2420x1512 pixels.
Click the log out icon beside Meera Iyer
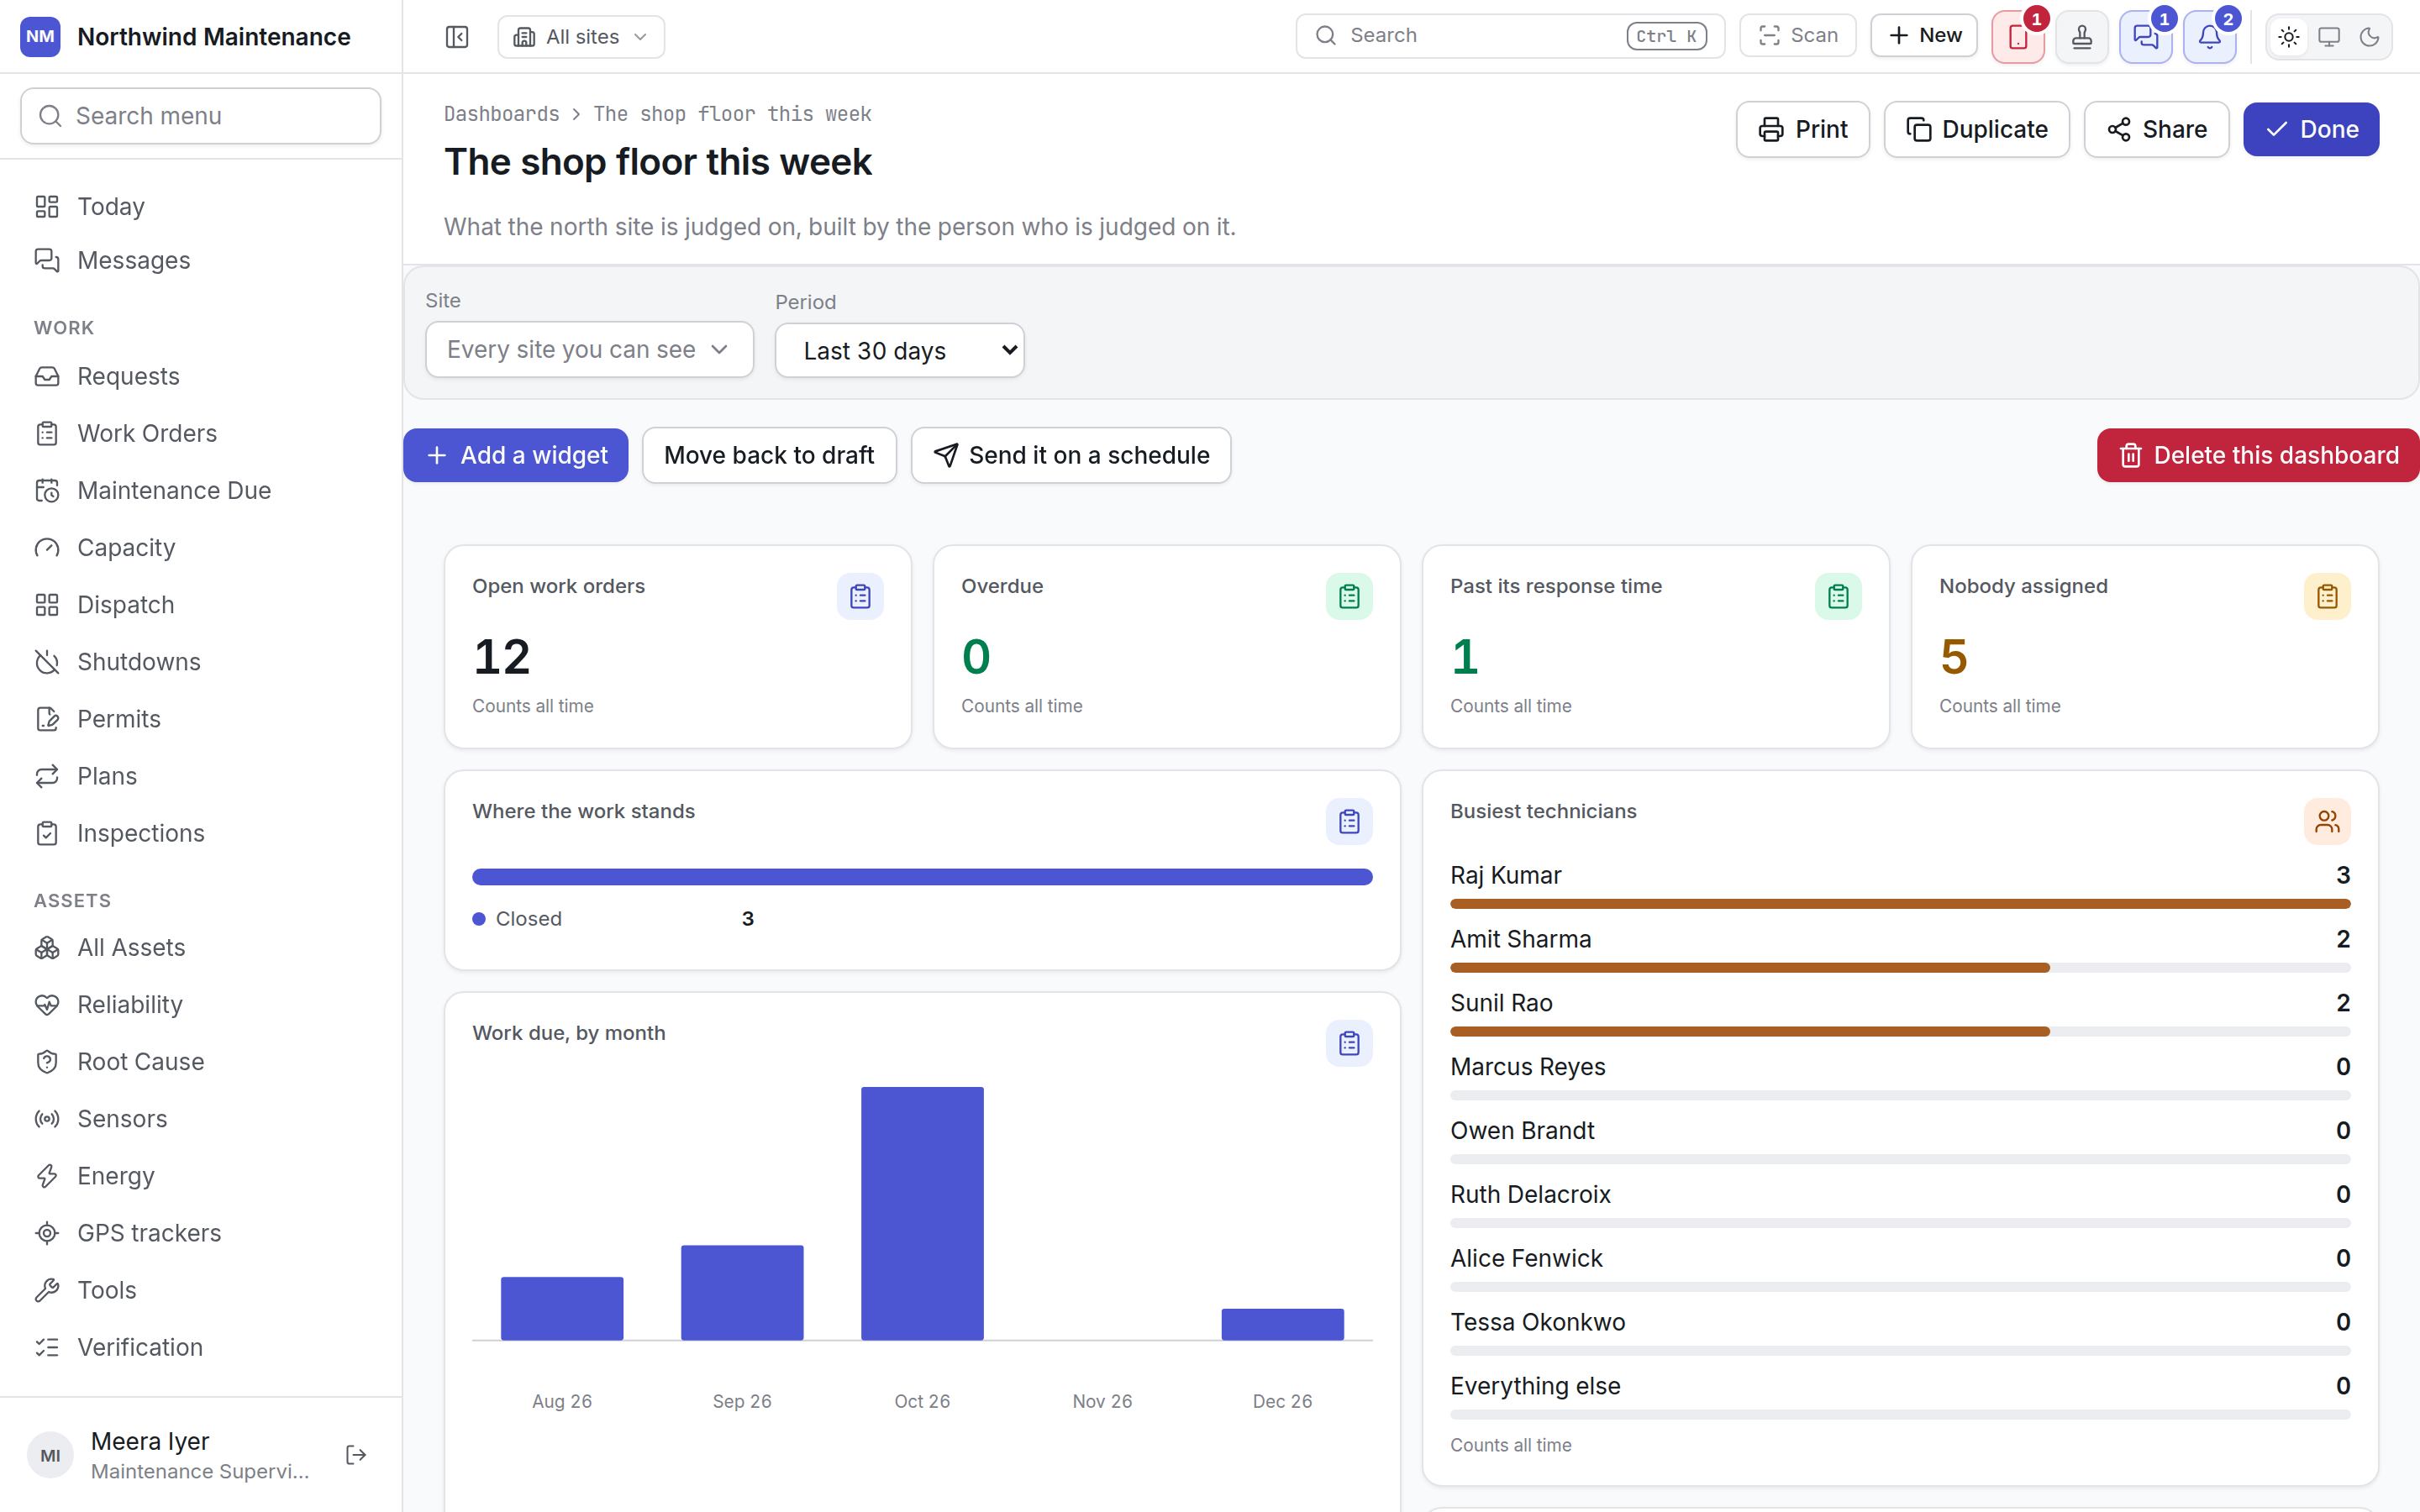356,1455
